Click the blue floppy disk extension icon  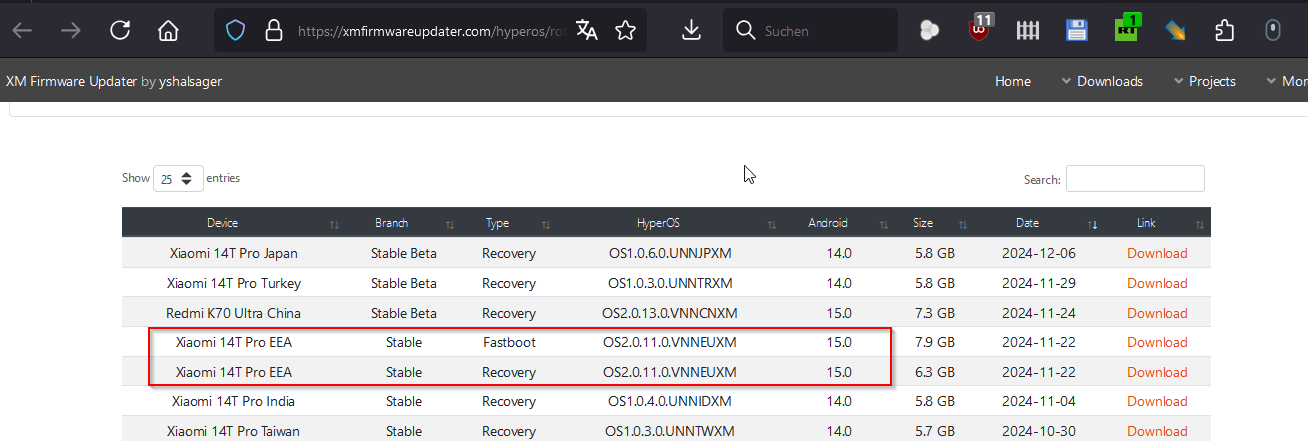click(1076, 30)
